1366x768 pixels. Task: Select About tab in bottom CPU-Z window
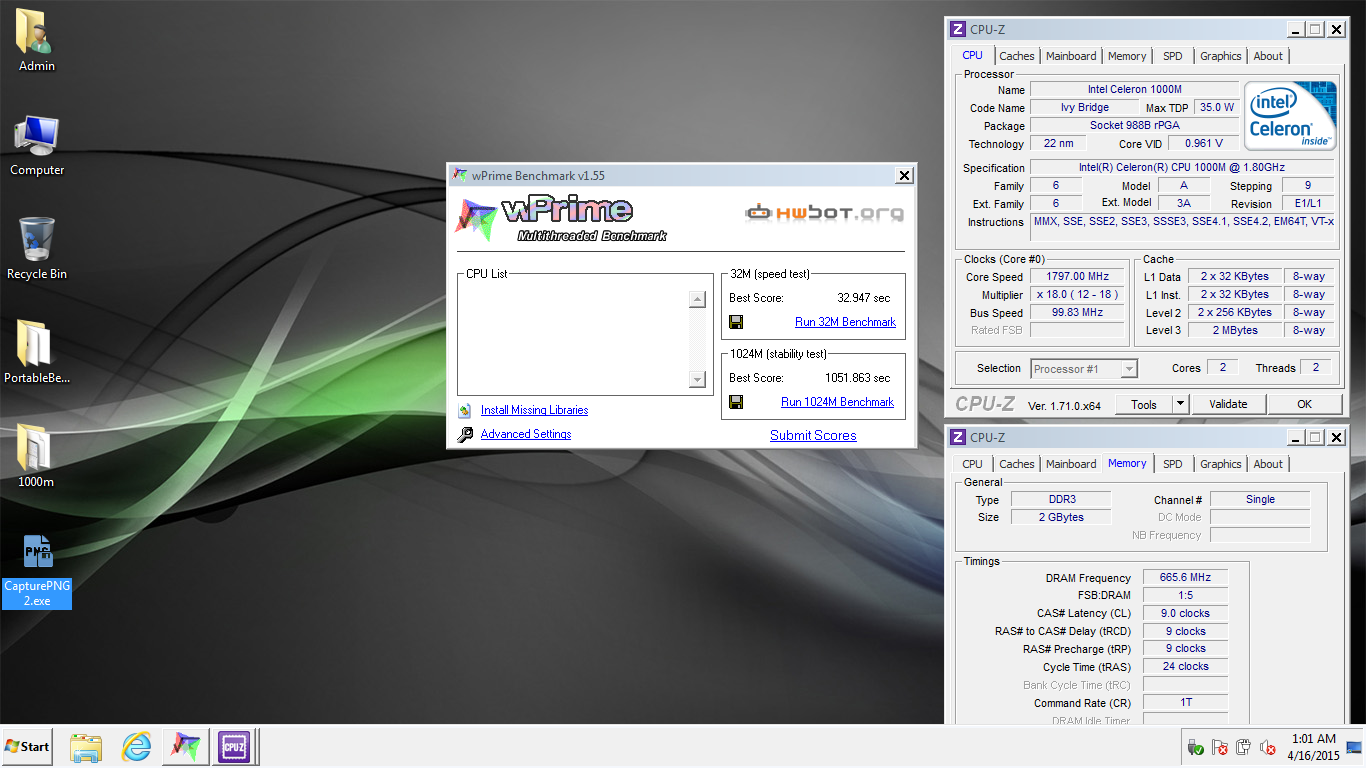tap(1268, 464)
